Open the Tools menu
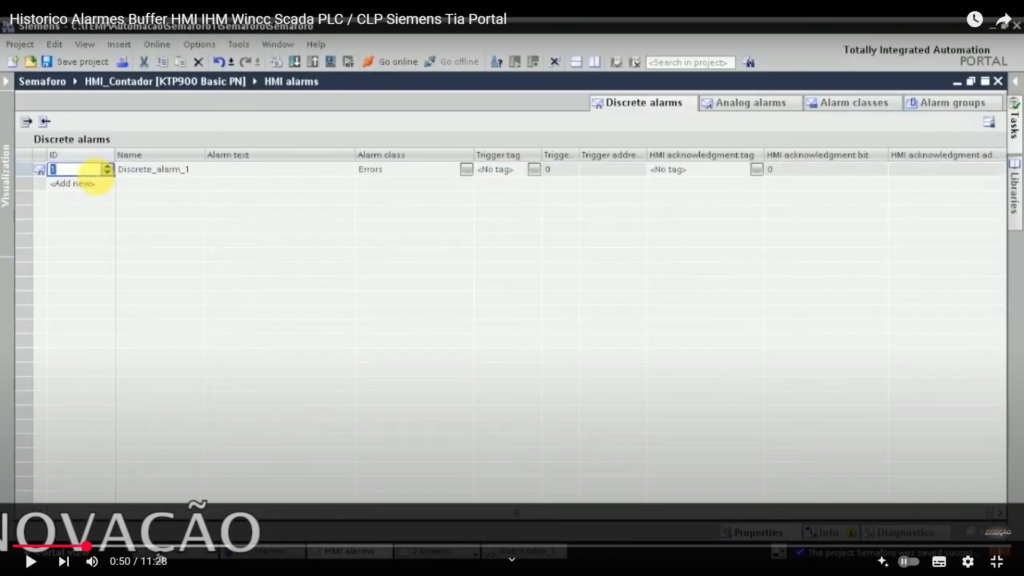1024x576 pixels. [238, 44]
